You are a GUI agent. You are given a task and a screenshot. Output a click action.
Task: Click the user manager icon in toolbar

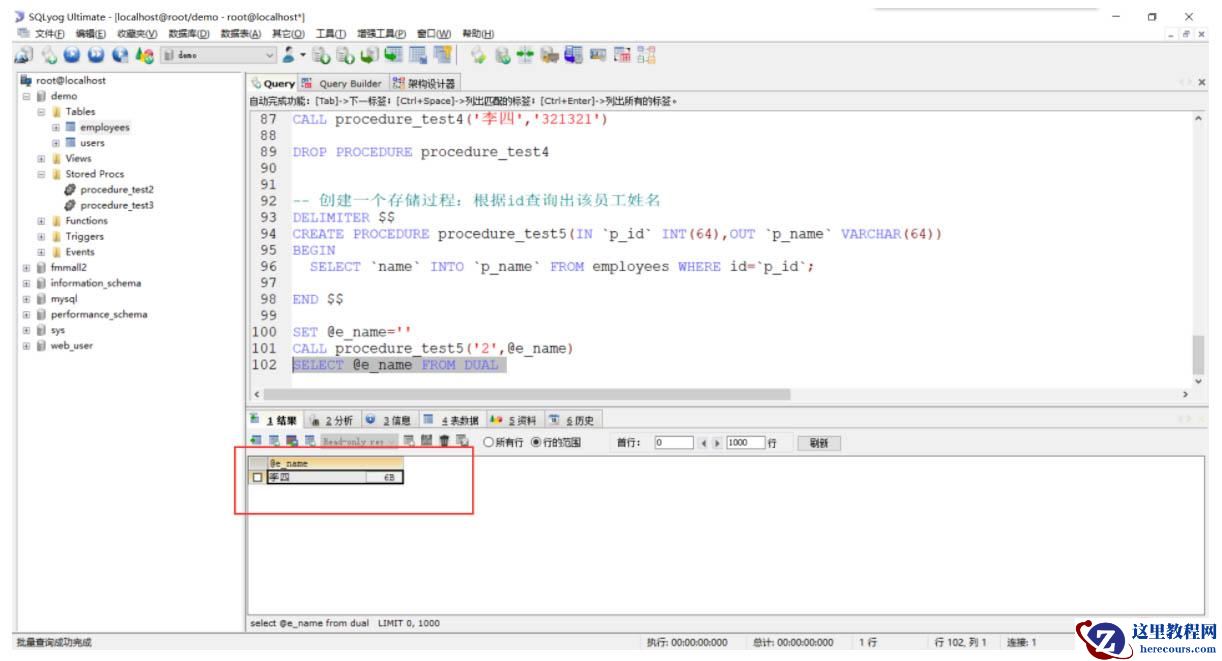coord(288,56)
